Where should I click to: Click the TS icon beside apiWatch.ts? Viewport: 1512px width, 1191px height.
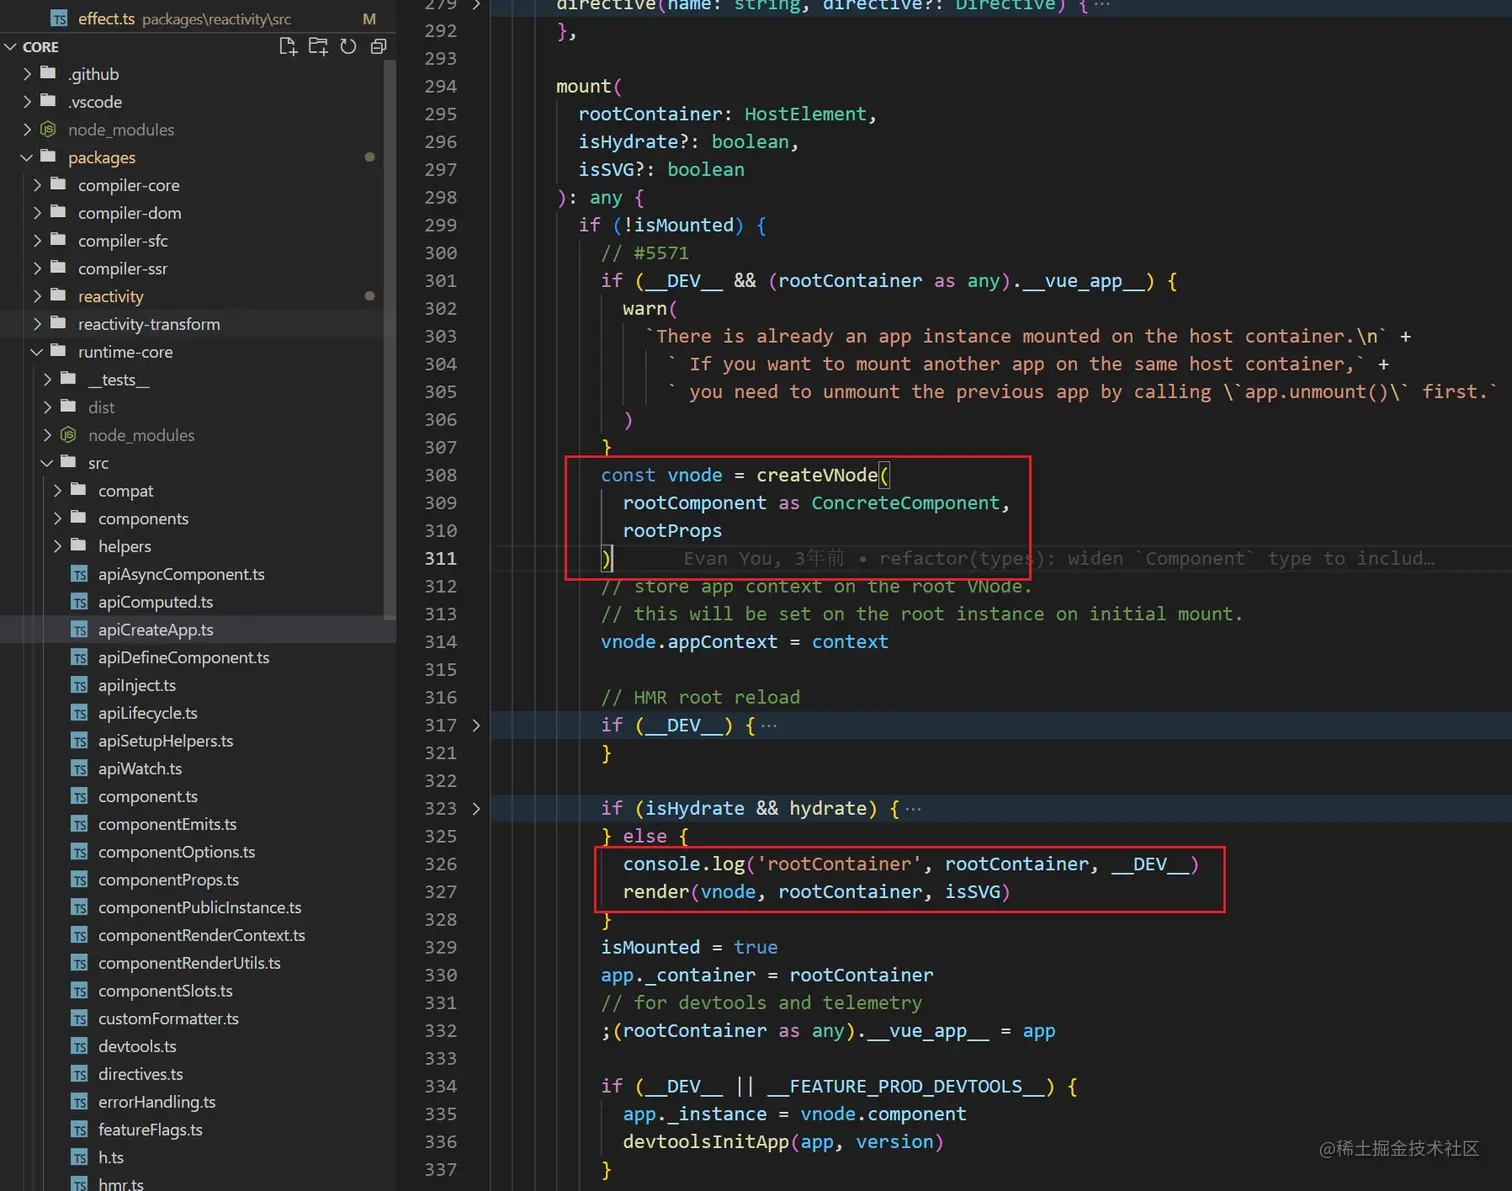pyautogui.click(x=79, y=769)
